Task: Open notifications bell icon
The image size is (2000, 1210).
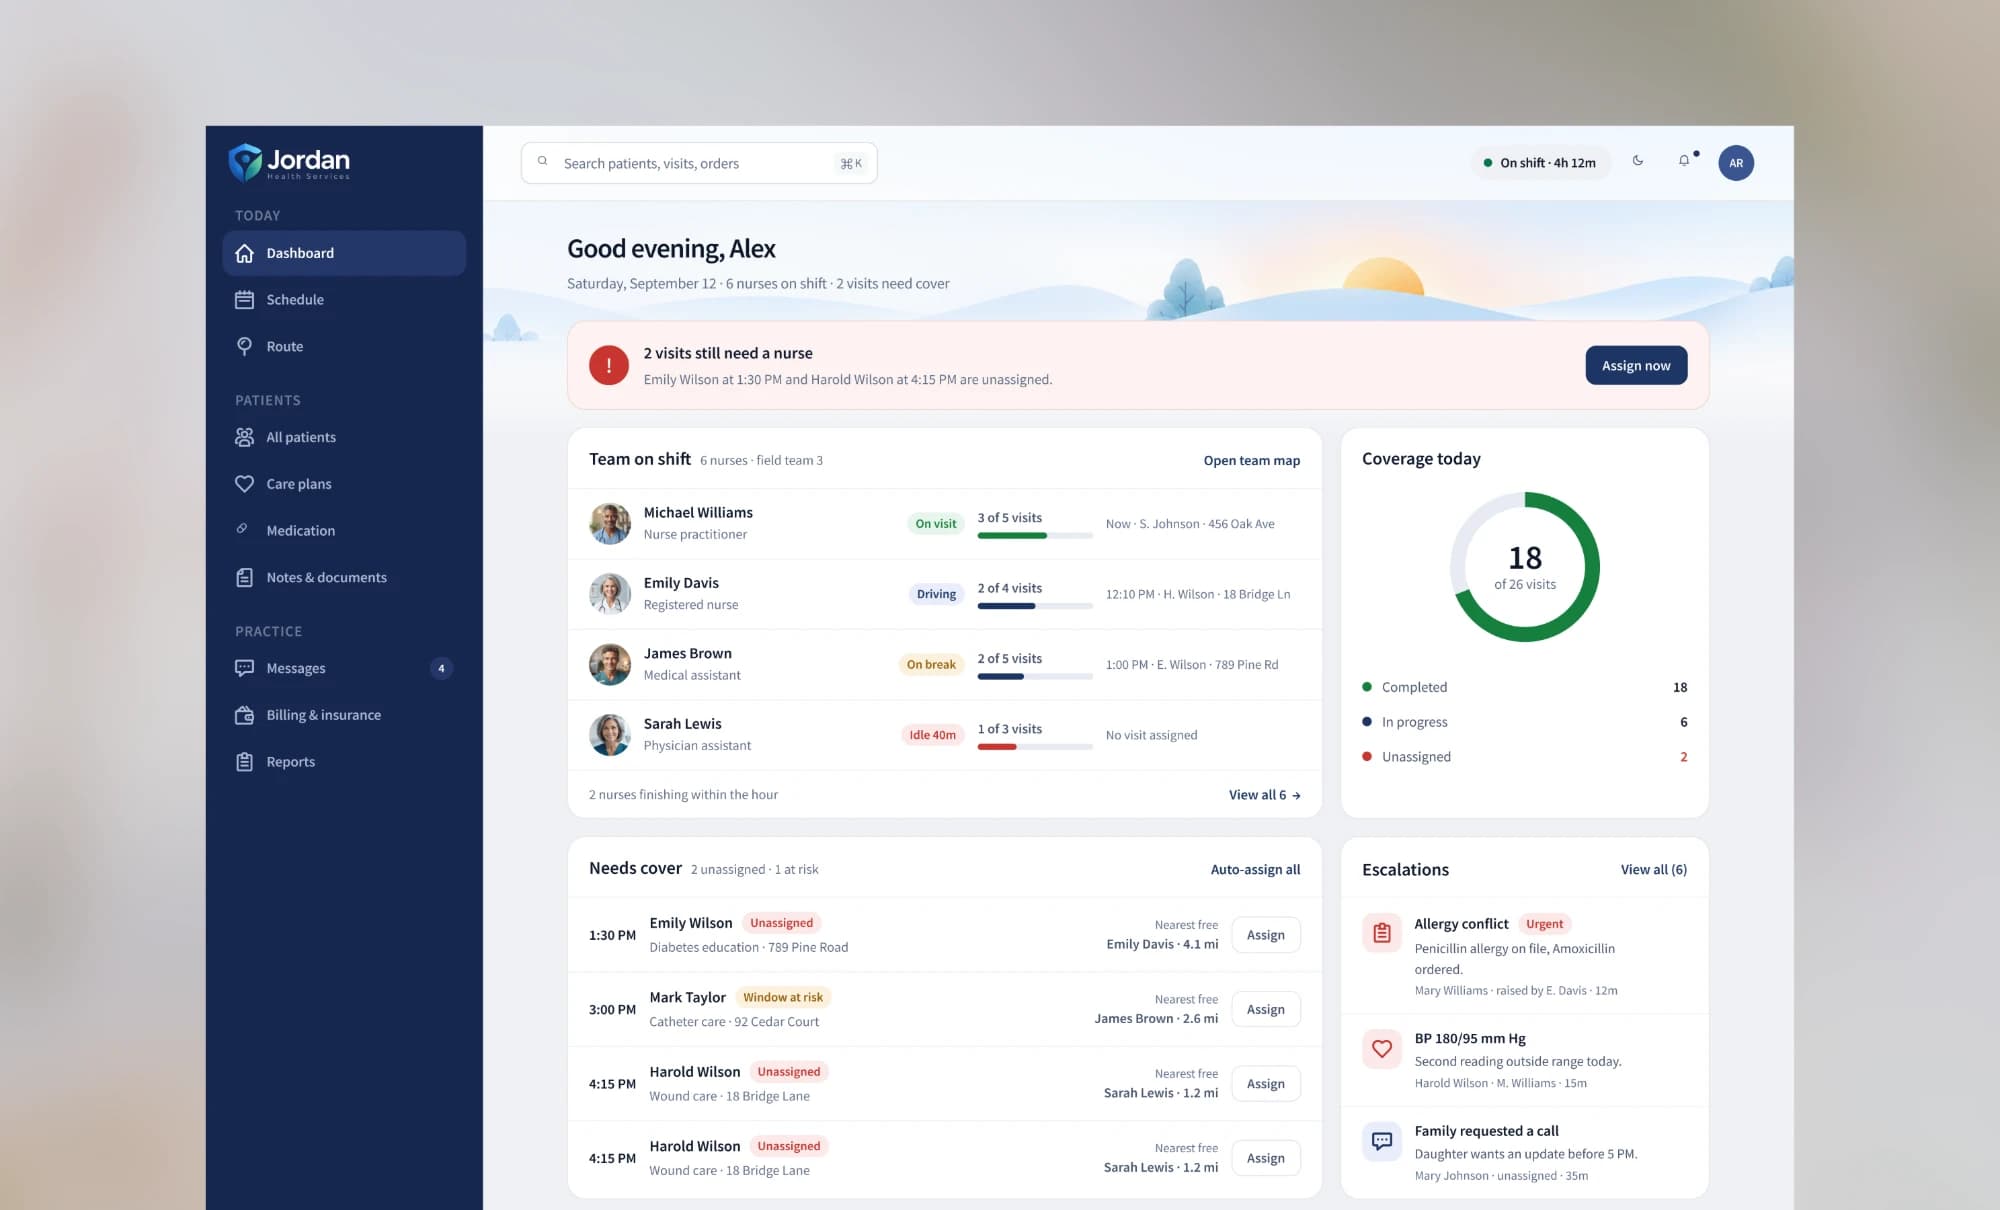Action: tap(1685, 160)
